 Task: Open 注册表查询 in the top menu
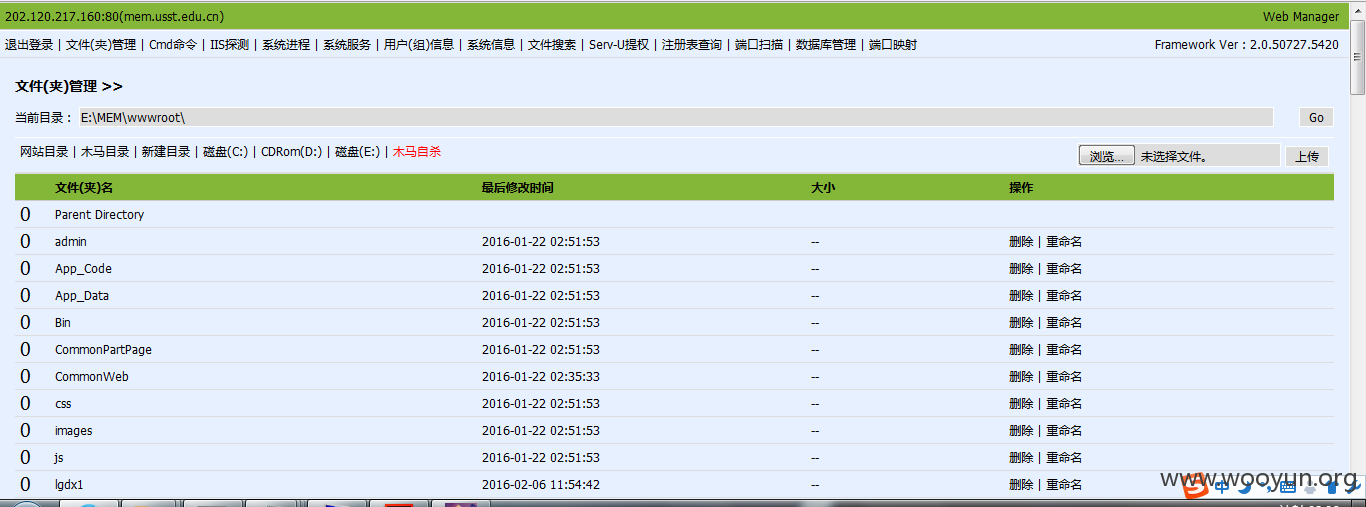coord(692,45)
